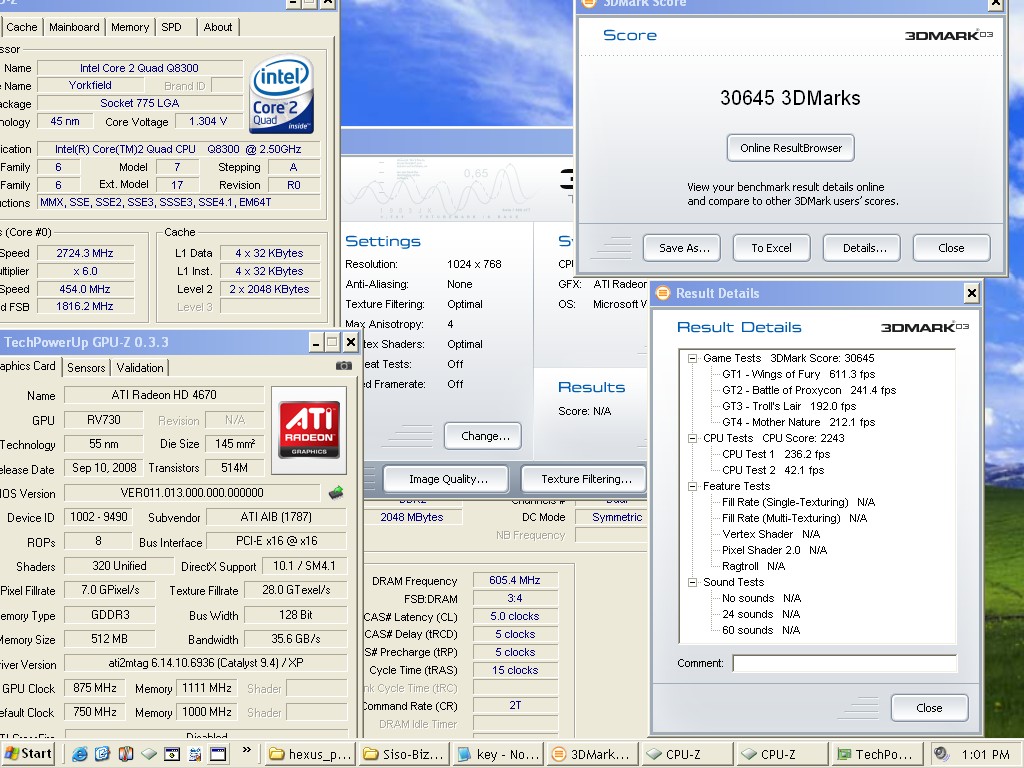Click the Start button
1024x768 pixels.
click(x=28, y=754)
